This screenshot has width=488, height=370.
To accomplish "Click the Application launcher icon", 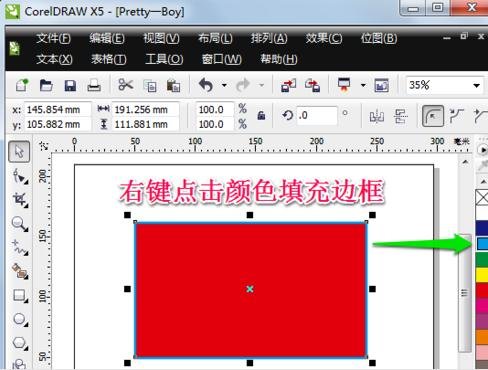I will (x=344, y=85).
